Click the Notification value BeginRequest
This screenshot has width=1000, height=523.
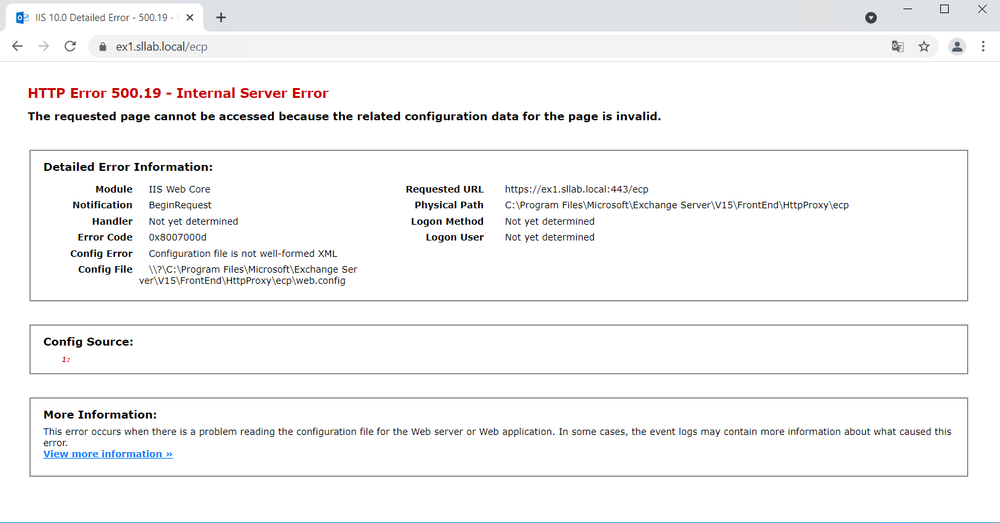[x=180, y=205]
